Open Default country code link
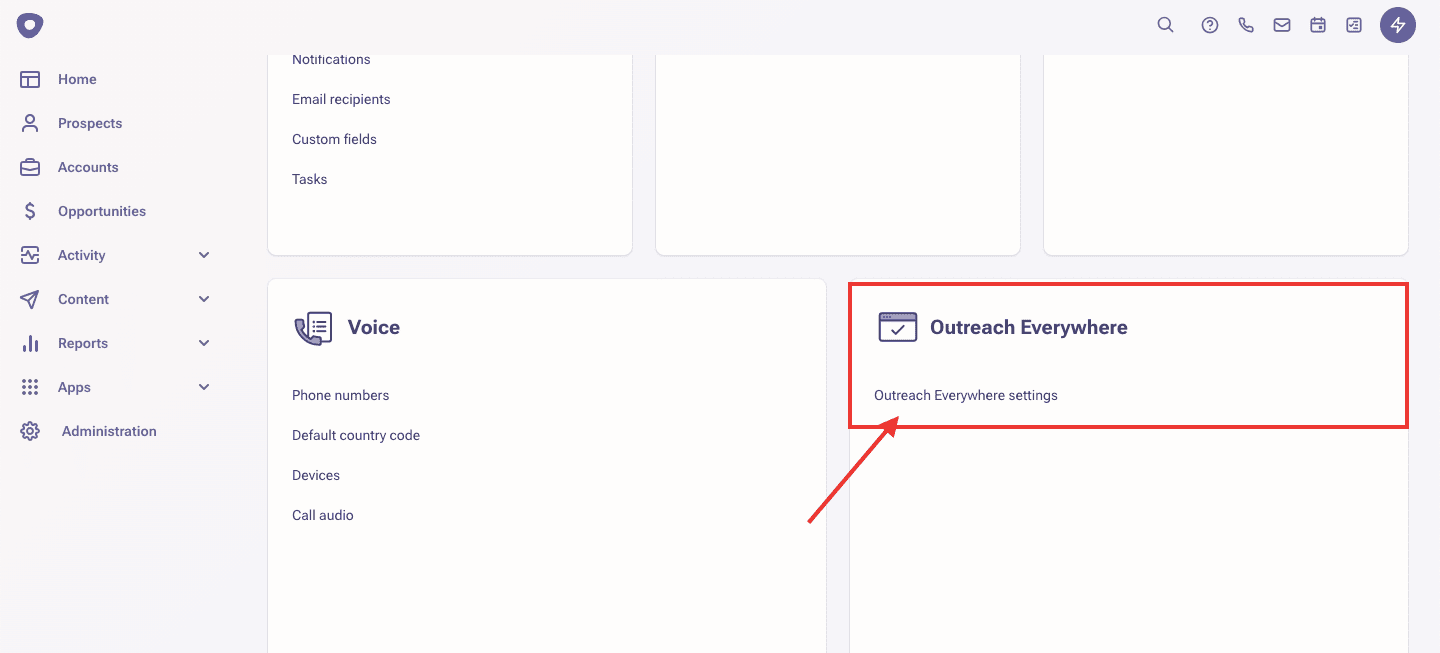This screenshot has height=653, width=1440. (x=356, y=435)
